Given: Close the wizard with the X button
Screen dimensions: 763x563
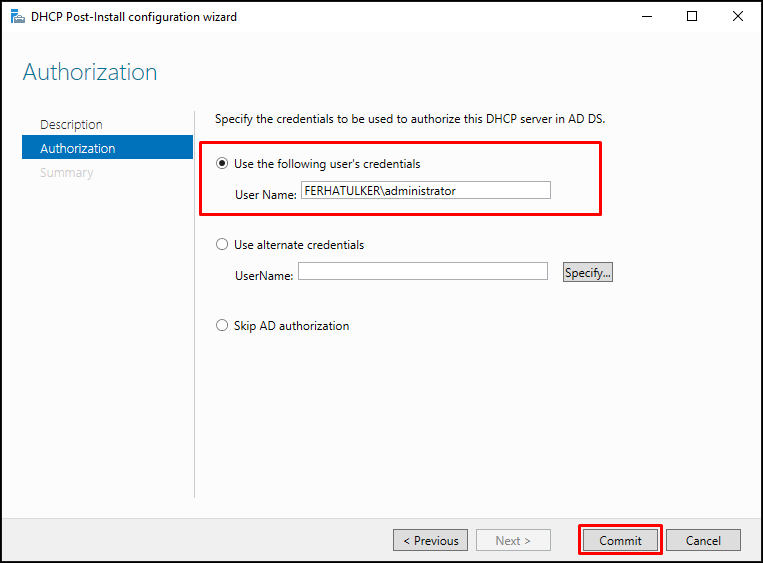Looking at the screenshot, I should [x=737, y=17].
